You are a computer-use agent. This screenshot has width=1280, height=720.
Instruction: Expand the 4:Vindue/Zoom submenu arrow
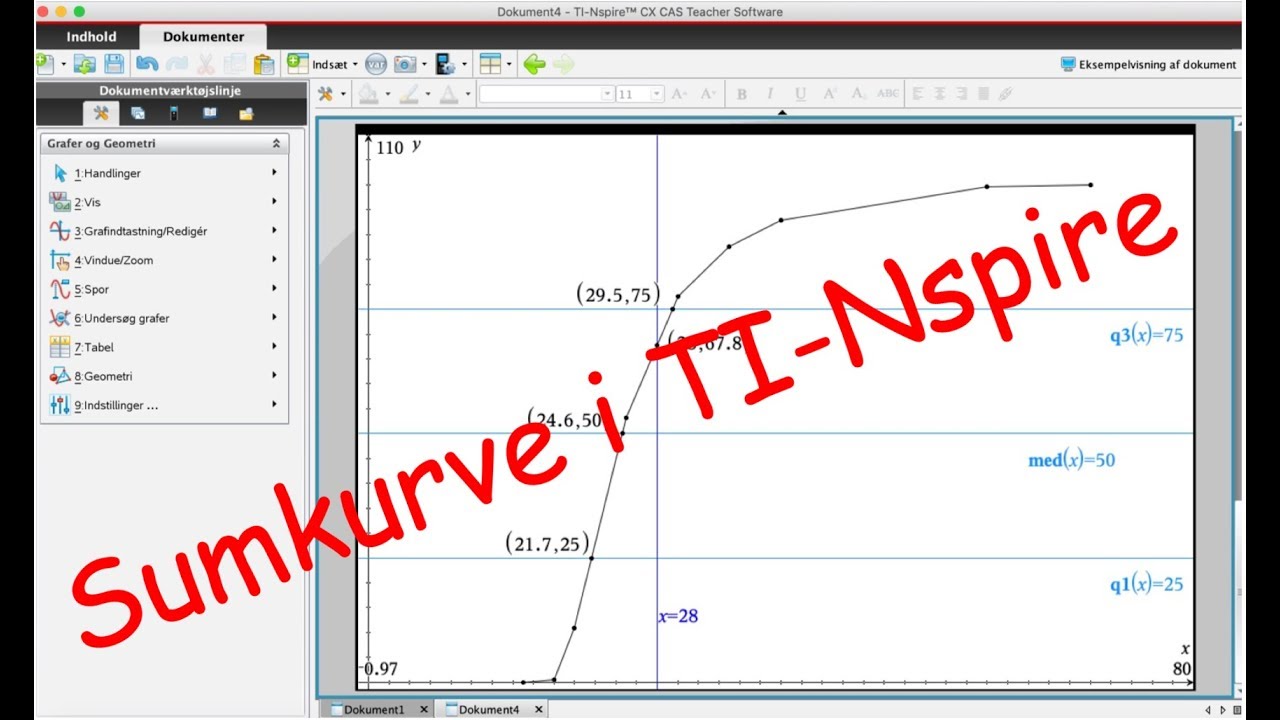point(274,259)
